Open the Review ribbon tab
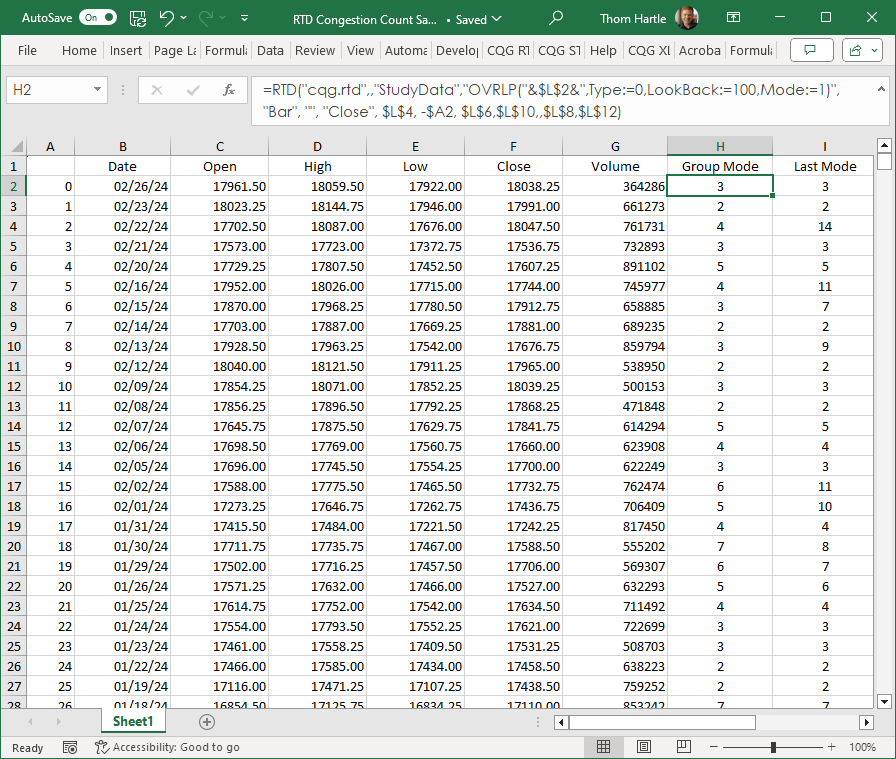The width and height of the screenshot is (896, 759). click(315, 51)
